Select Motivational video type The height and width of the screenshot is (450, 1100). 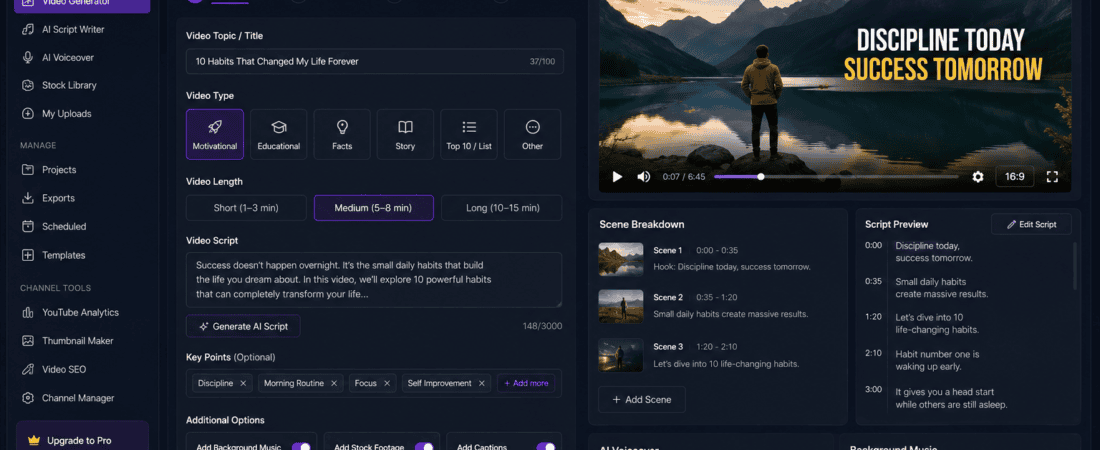pos(215,134)
